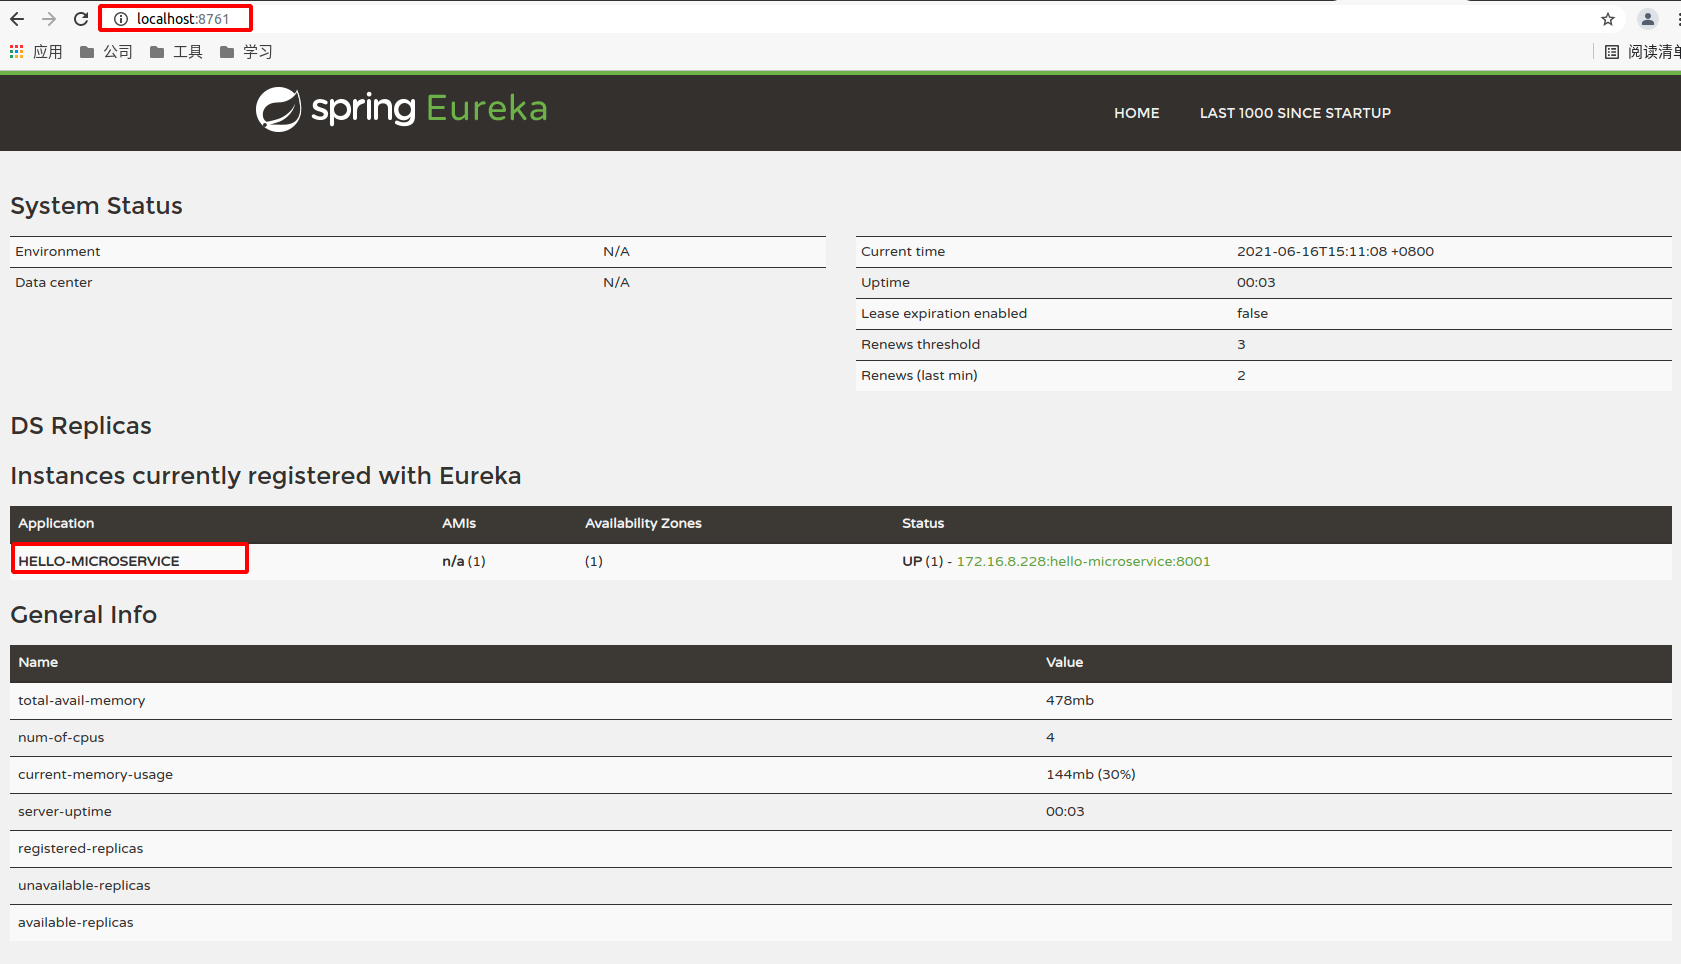Select the registered-replicas row
Screen dimensions: 1681x964
pyautogui.click(x=841, y=849)
